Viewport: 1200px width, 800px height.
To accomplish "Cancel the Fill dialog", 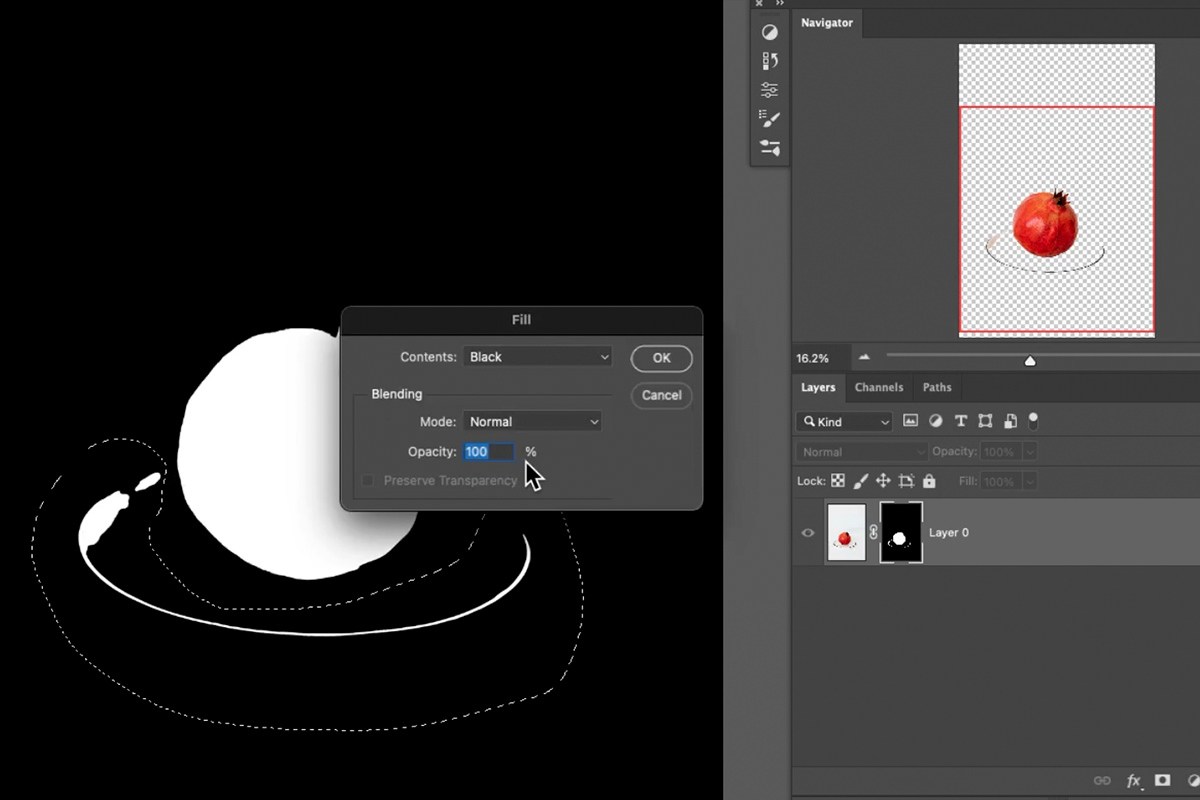I will point(662,395).
